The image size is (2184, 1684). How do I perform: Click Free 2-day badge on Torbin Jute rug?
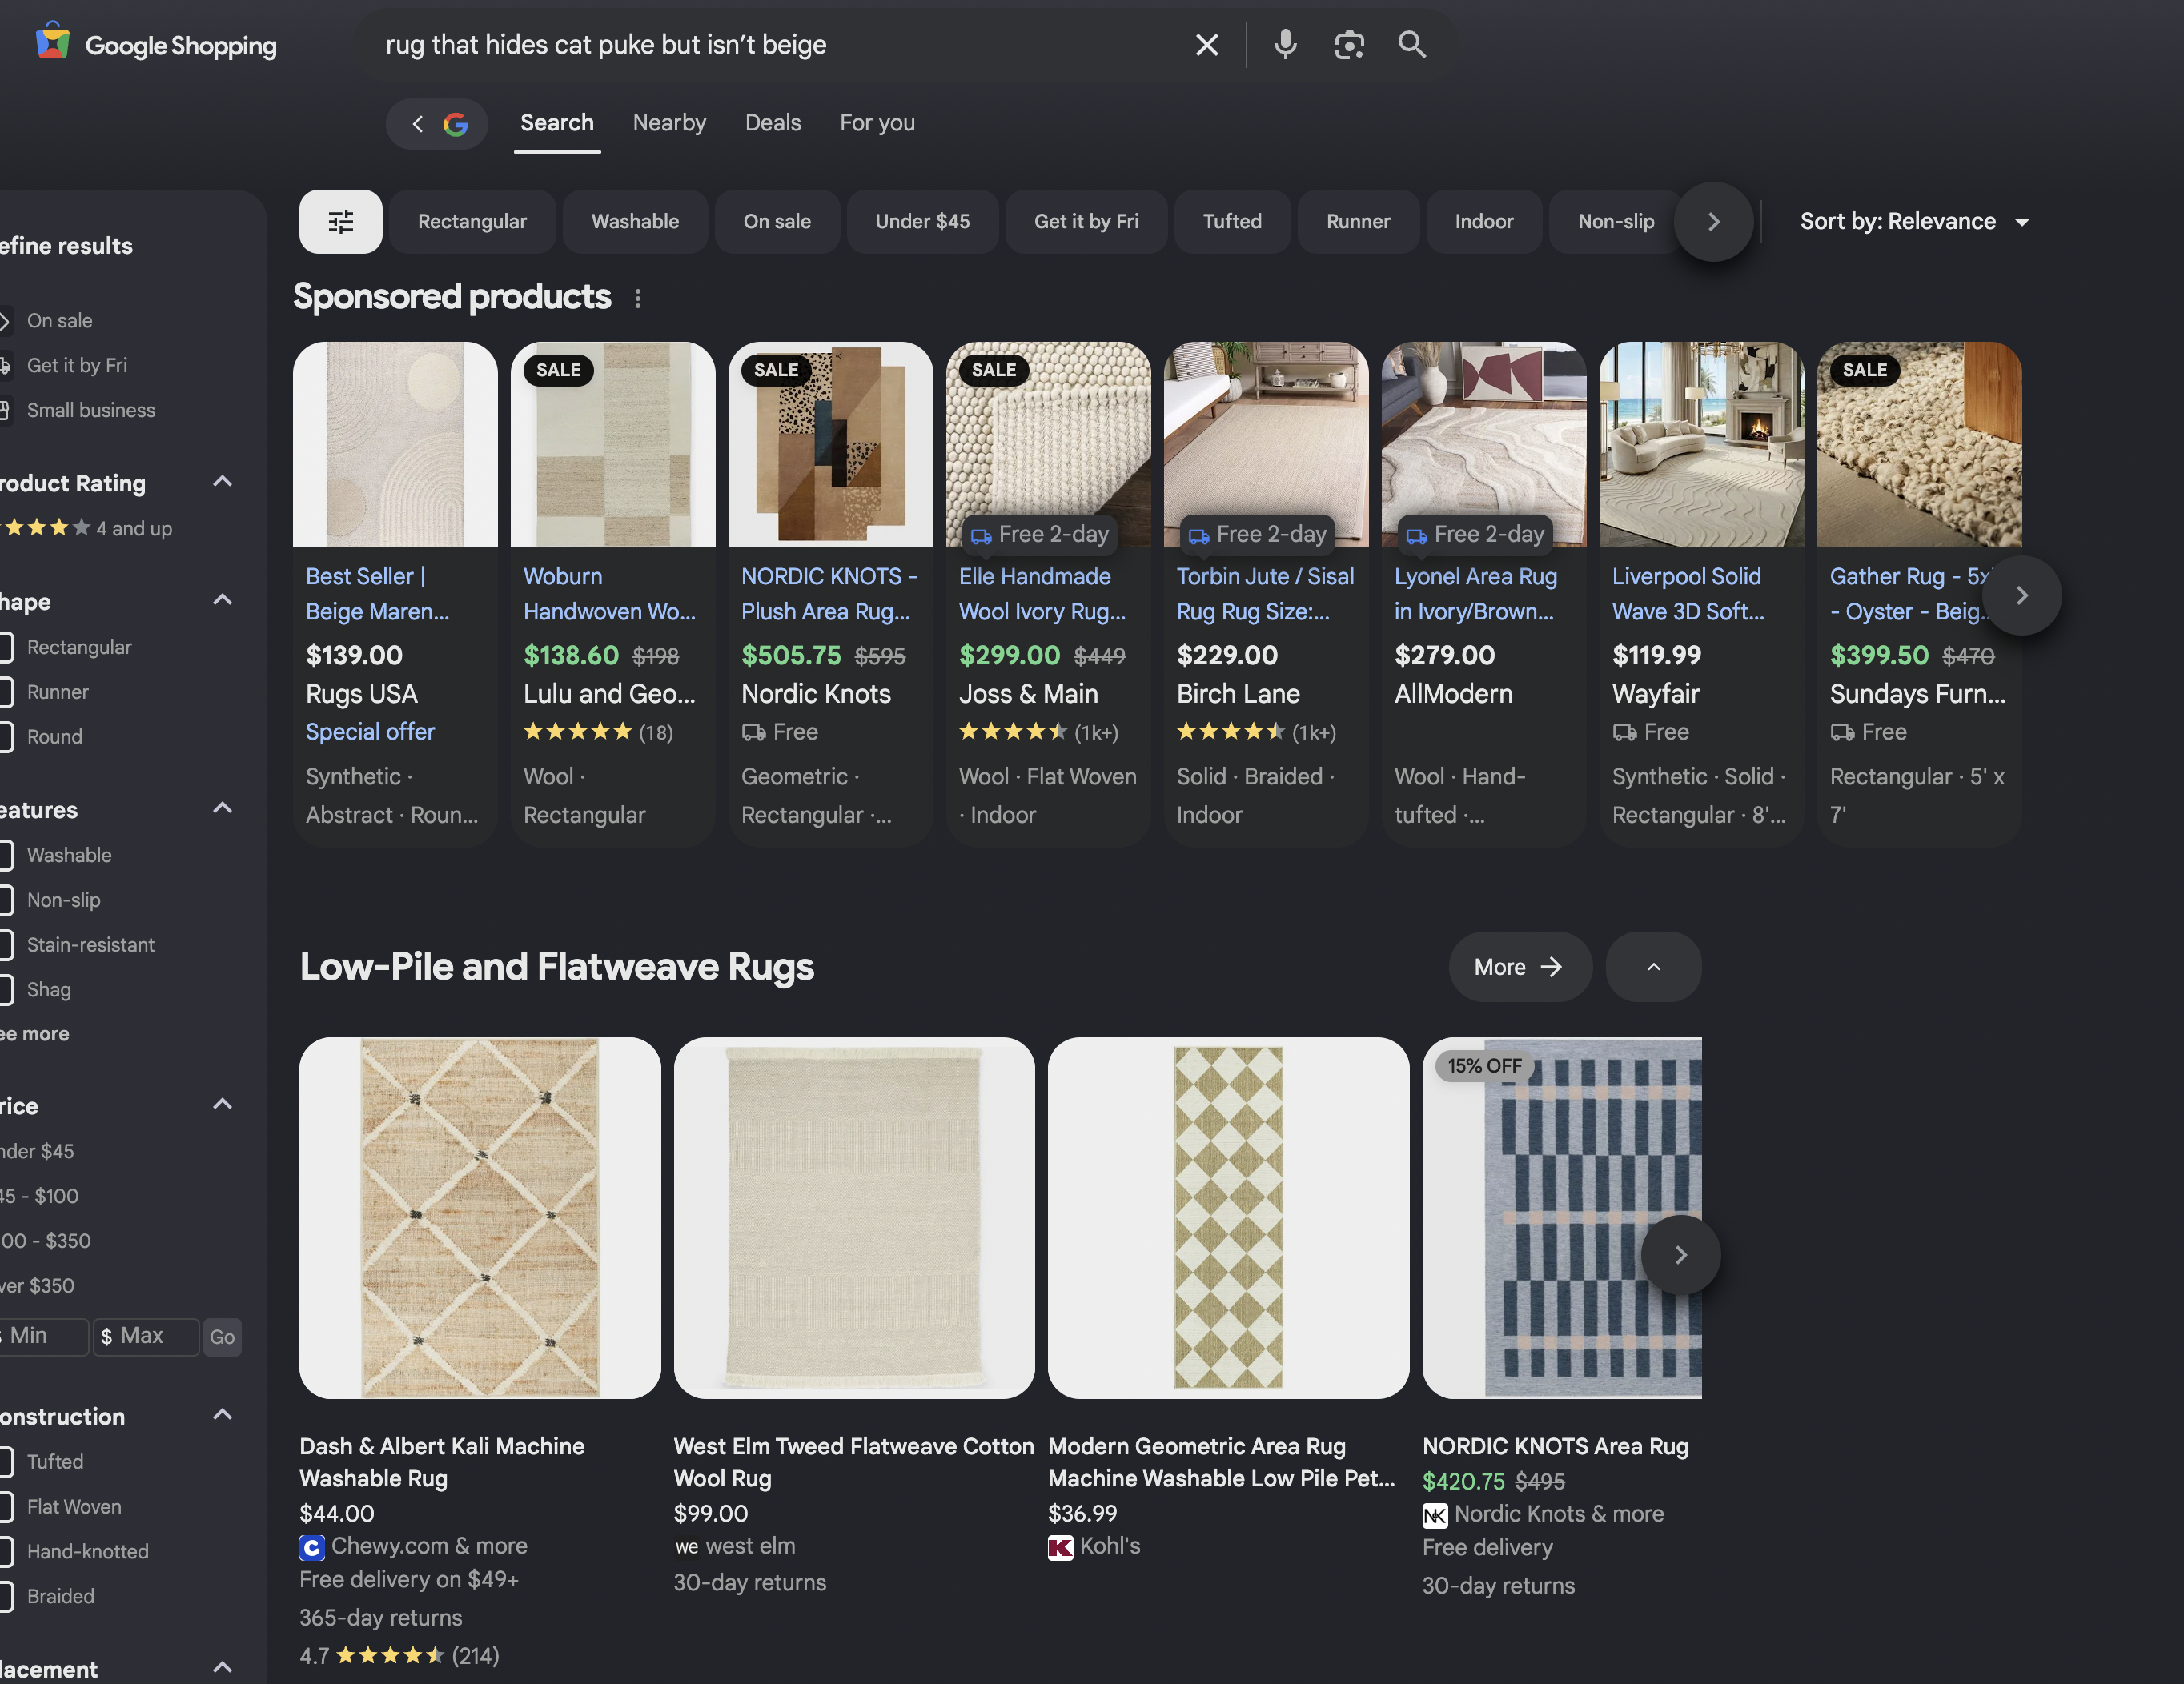[x=1257, y=534]
